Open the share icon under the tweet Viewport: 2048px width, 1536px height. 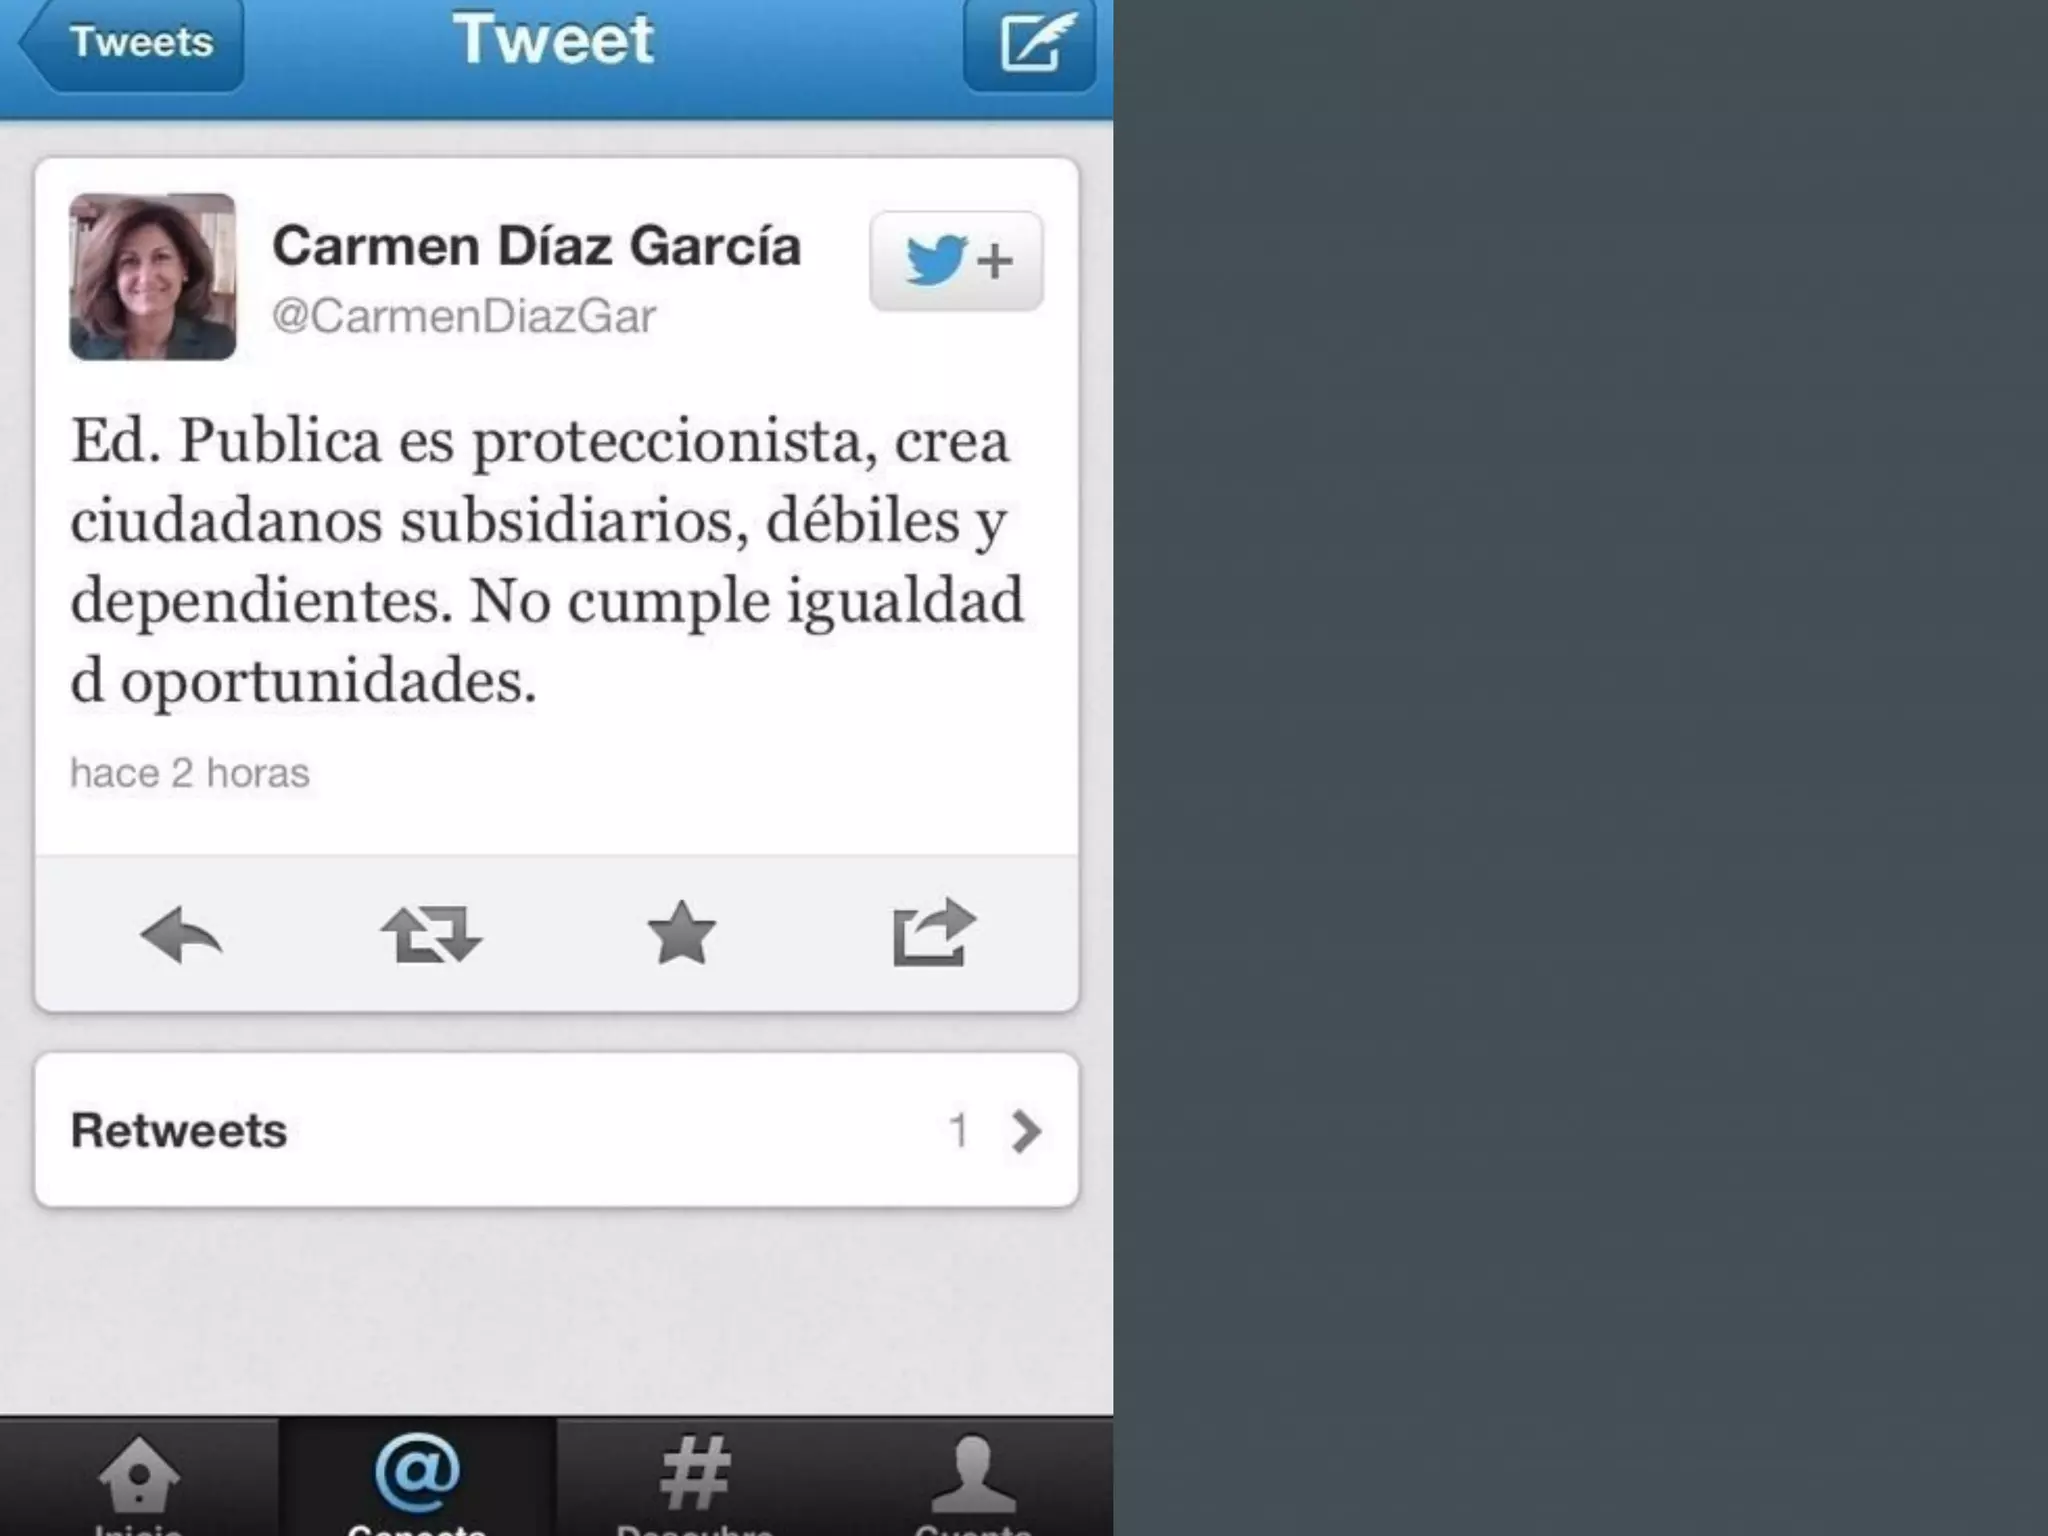click(x=933, y=932)
